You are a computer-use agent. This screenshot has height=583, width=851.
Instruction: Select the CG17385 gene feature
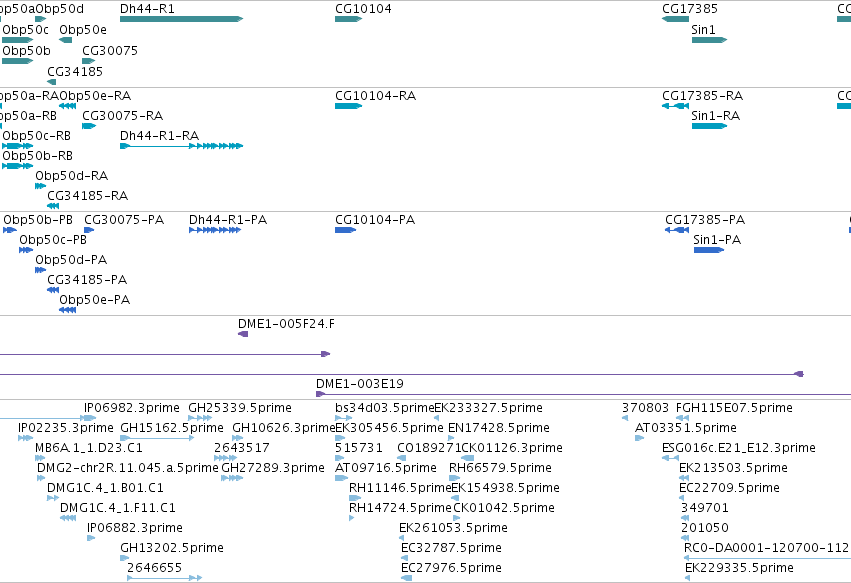675,19
